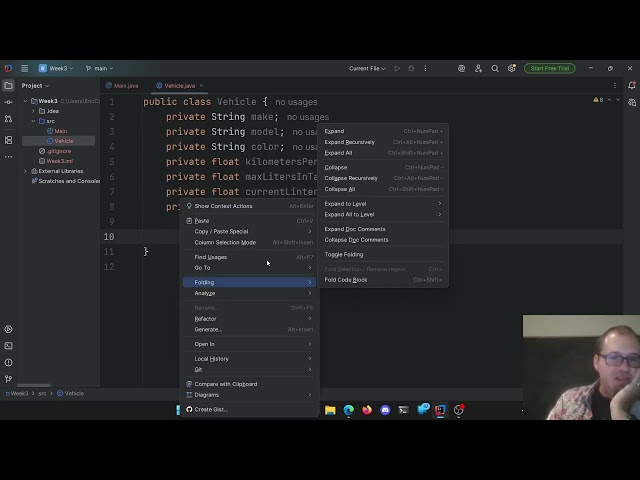The height and width of the screenshot is (480, 640).
Task: Choose Generate... from context menu
Action: (250, 329)
